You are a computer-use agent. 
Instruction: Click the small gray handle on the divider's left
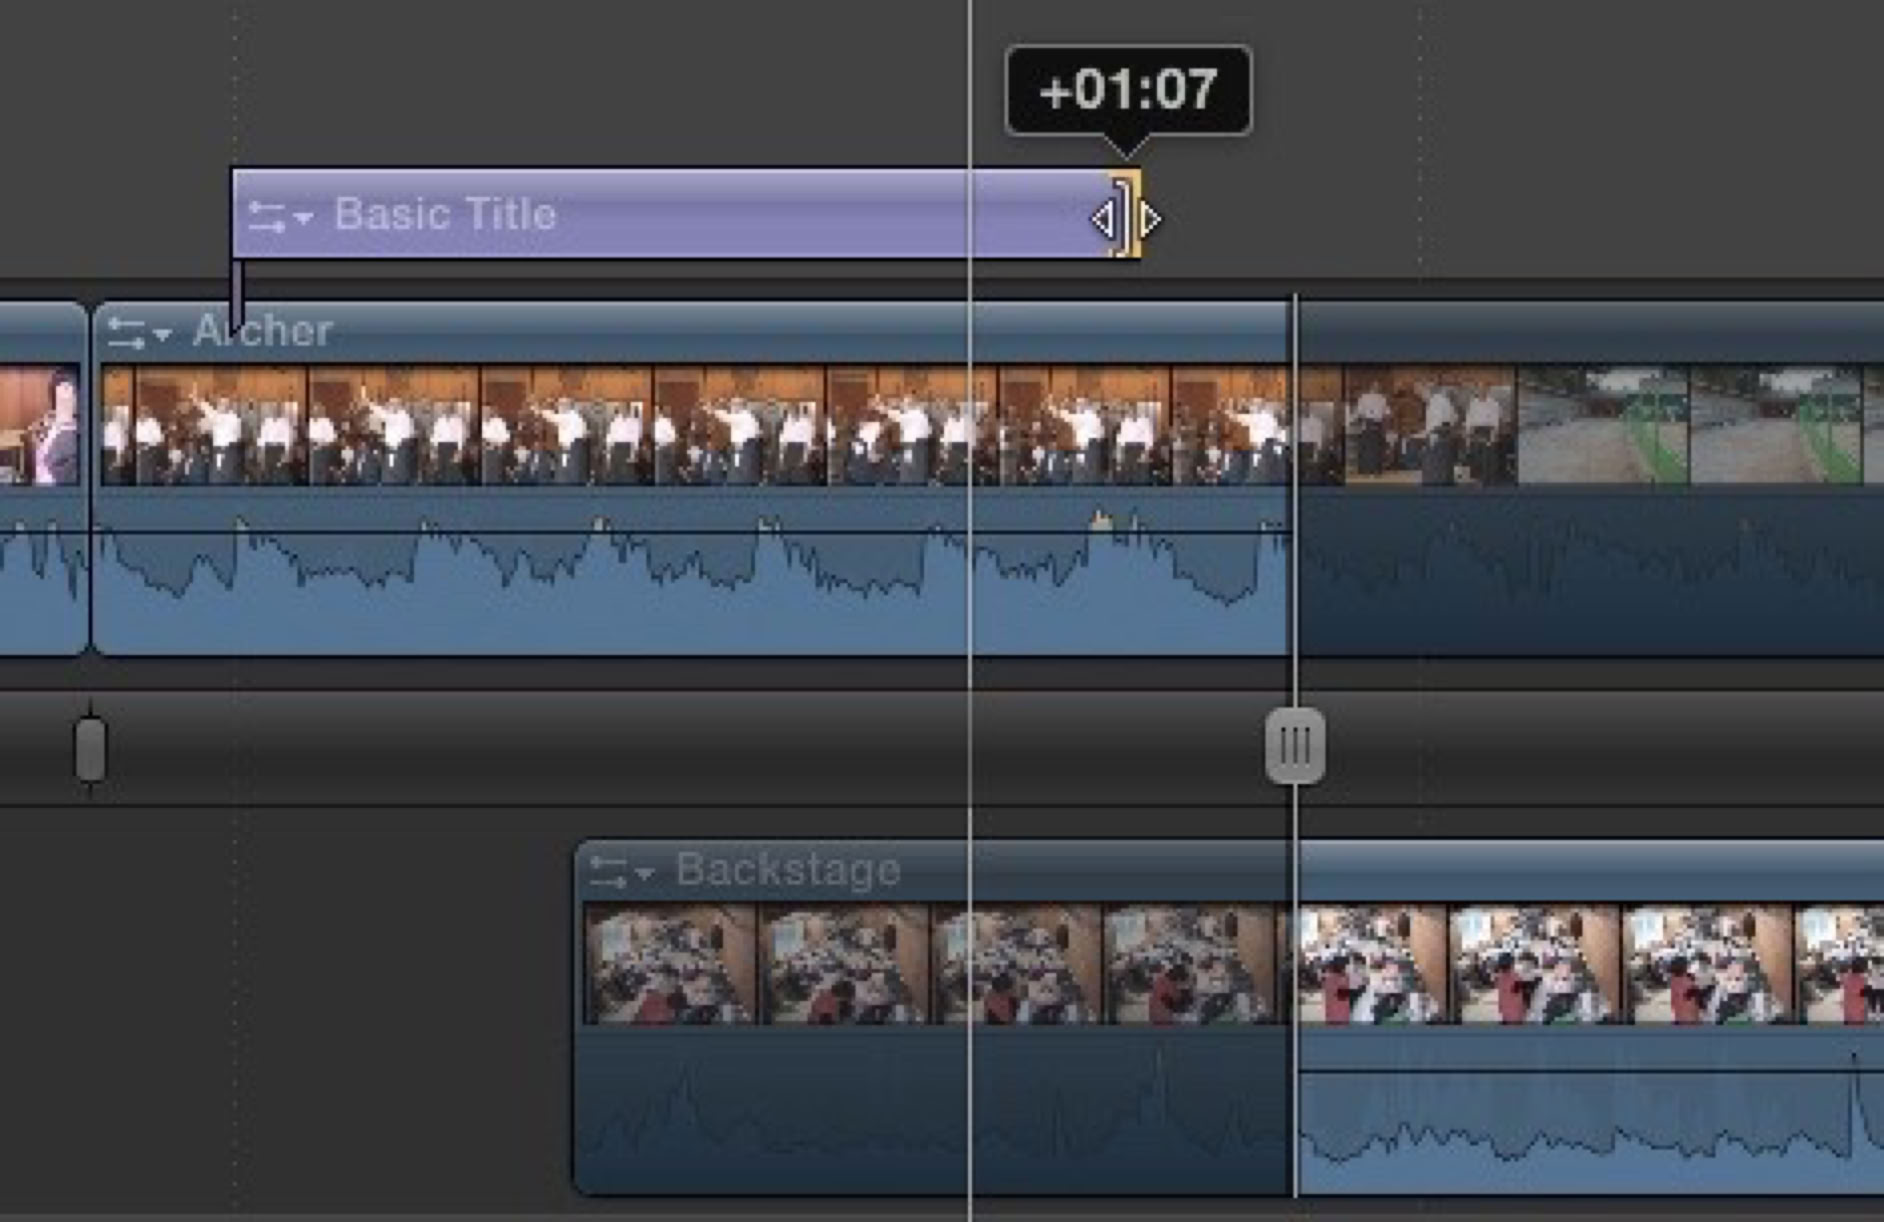tap(90, 748)
